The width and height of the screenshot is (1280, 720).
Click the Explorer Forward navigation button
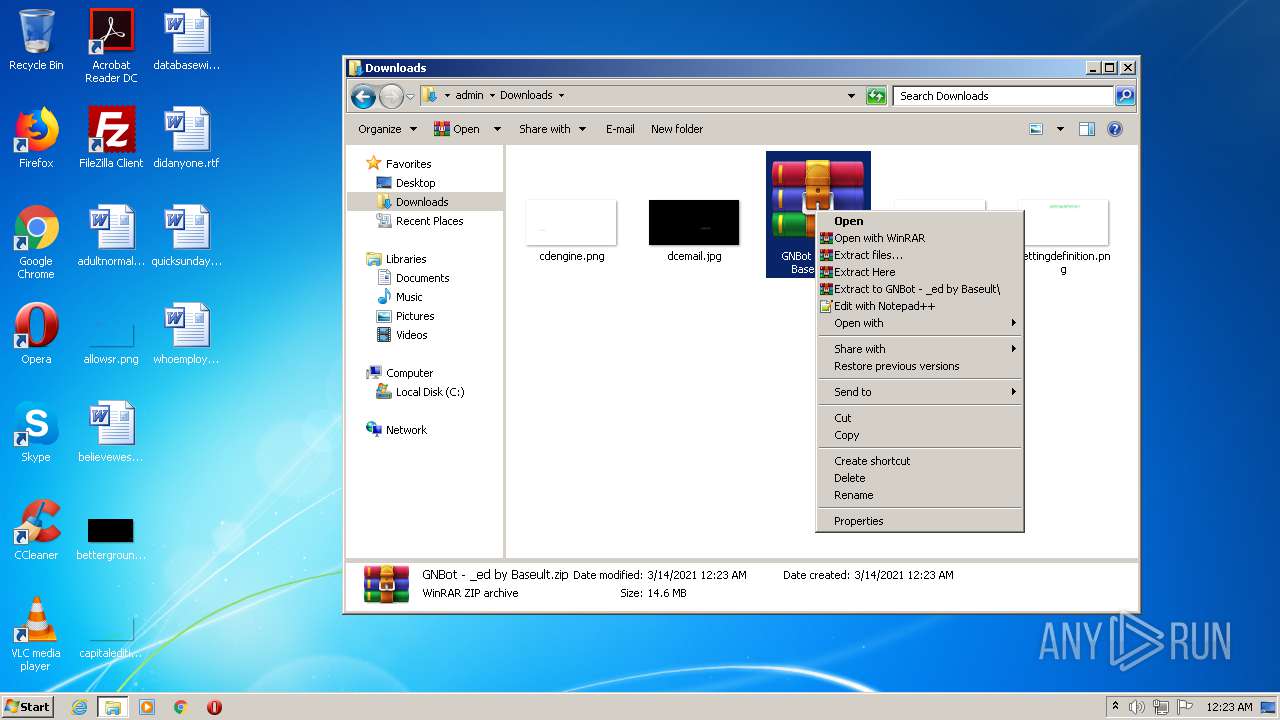tap(391, 96)
